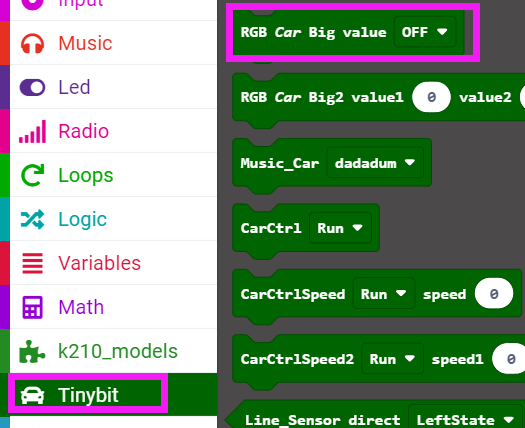Screen dimensions: 525x428
Task: Open the Radio category
Action: (x=108, y=131)
